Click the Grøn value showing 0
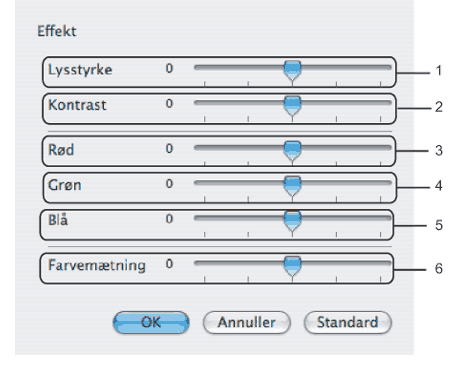 pos(169,184)
